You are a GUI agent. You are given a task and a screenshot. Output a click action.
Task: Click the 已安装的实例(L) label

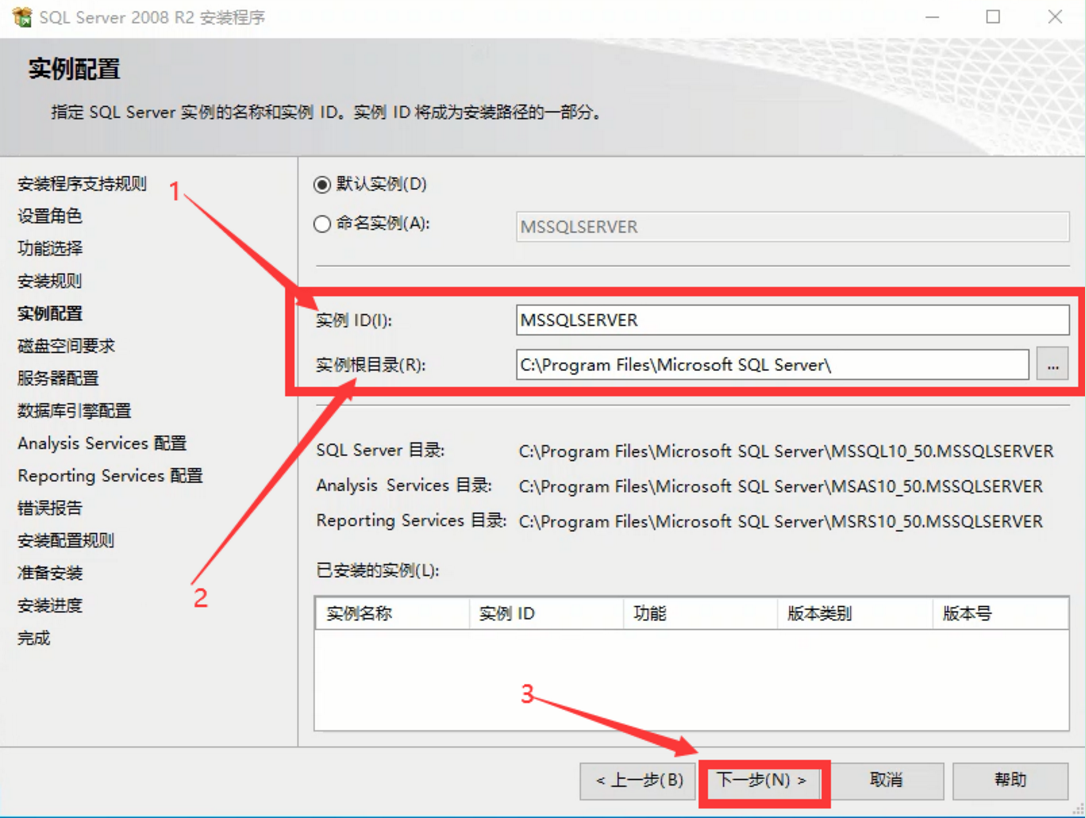tap(377, 570)
